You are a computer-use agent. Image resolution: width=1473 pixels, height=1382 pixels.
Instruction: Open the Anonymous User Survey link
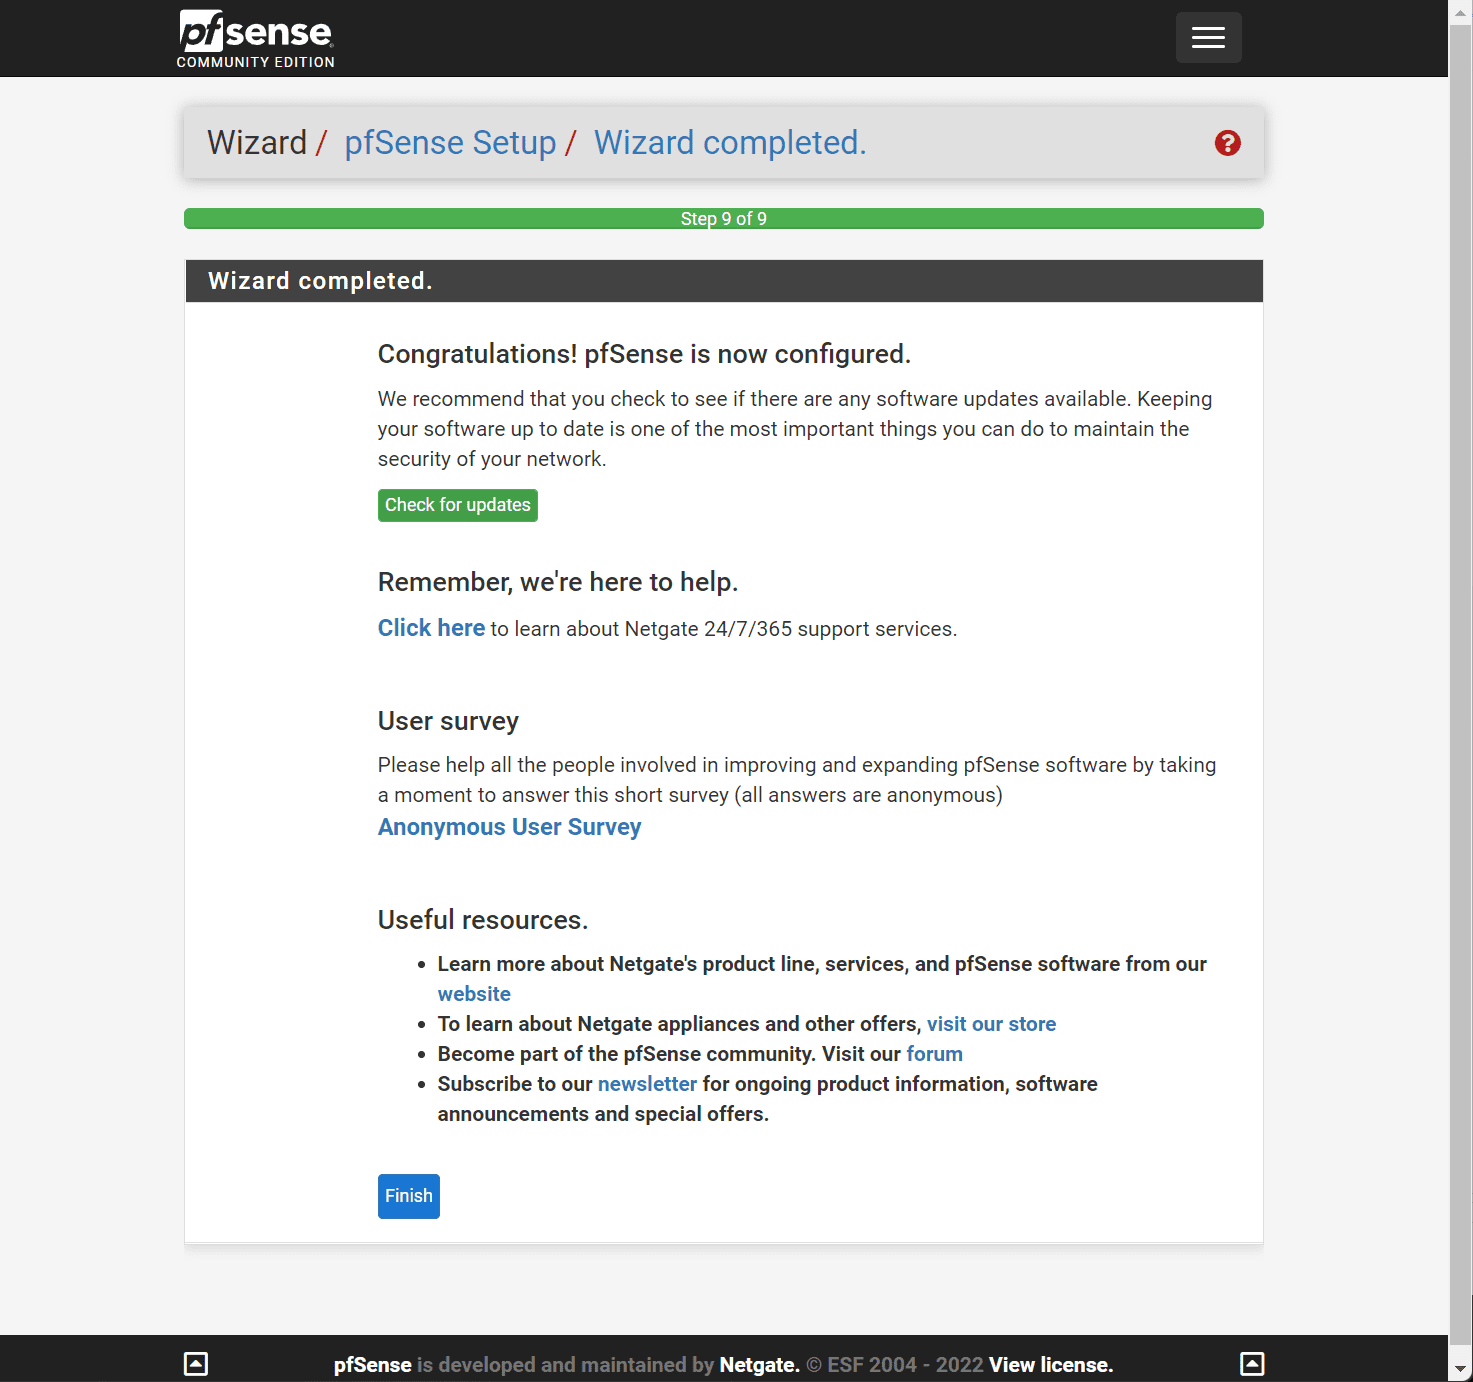point(509,827)
